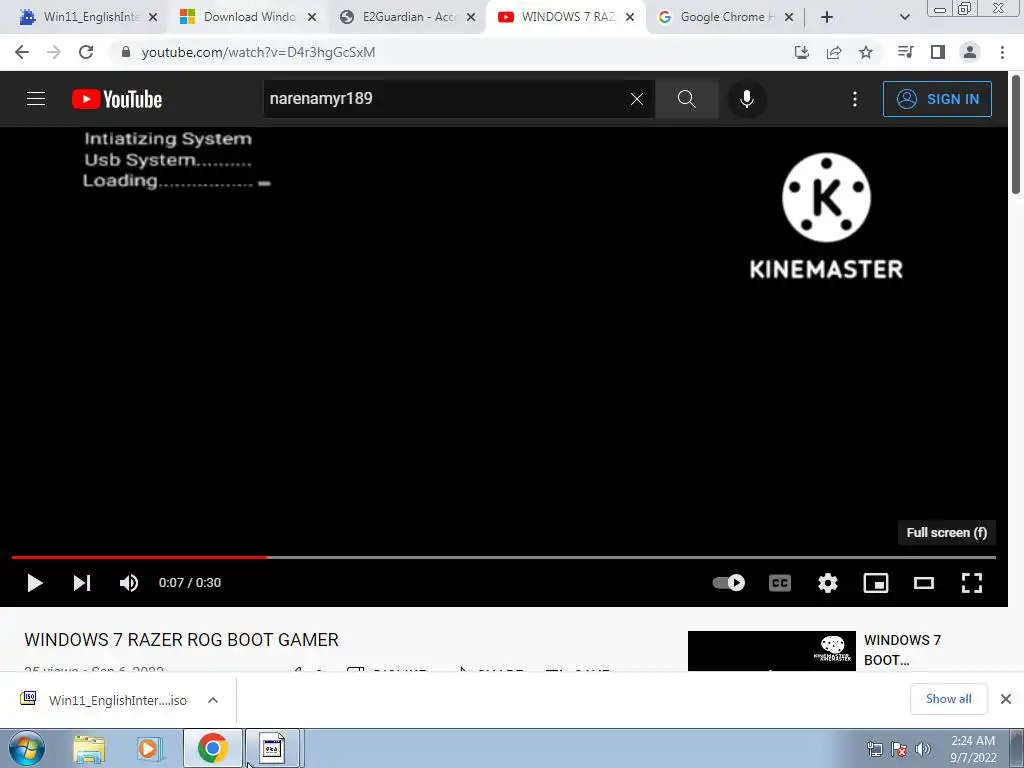Image resolution: width=1024 pixels, height=768 pixels.
Task: Open Windows Start menu
Action: (26, 748)
